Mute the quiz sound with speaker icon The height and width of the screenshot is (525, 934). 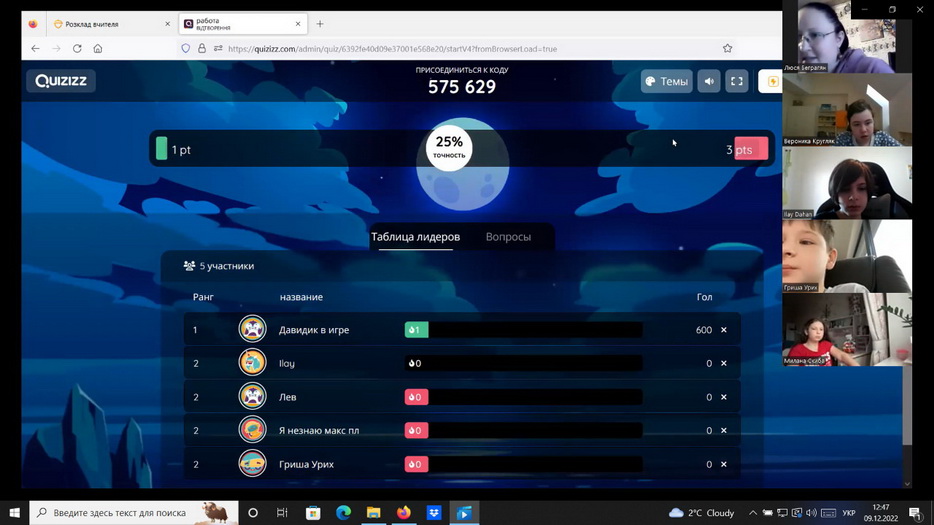click(x=709, y=82)
